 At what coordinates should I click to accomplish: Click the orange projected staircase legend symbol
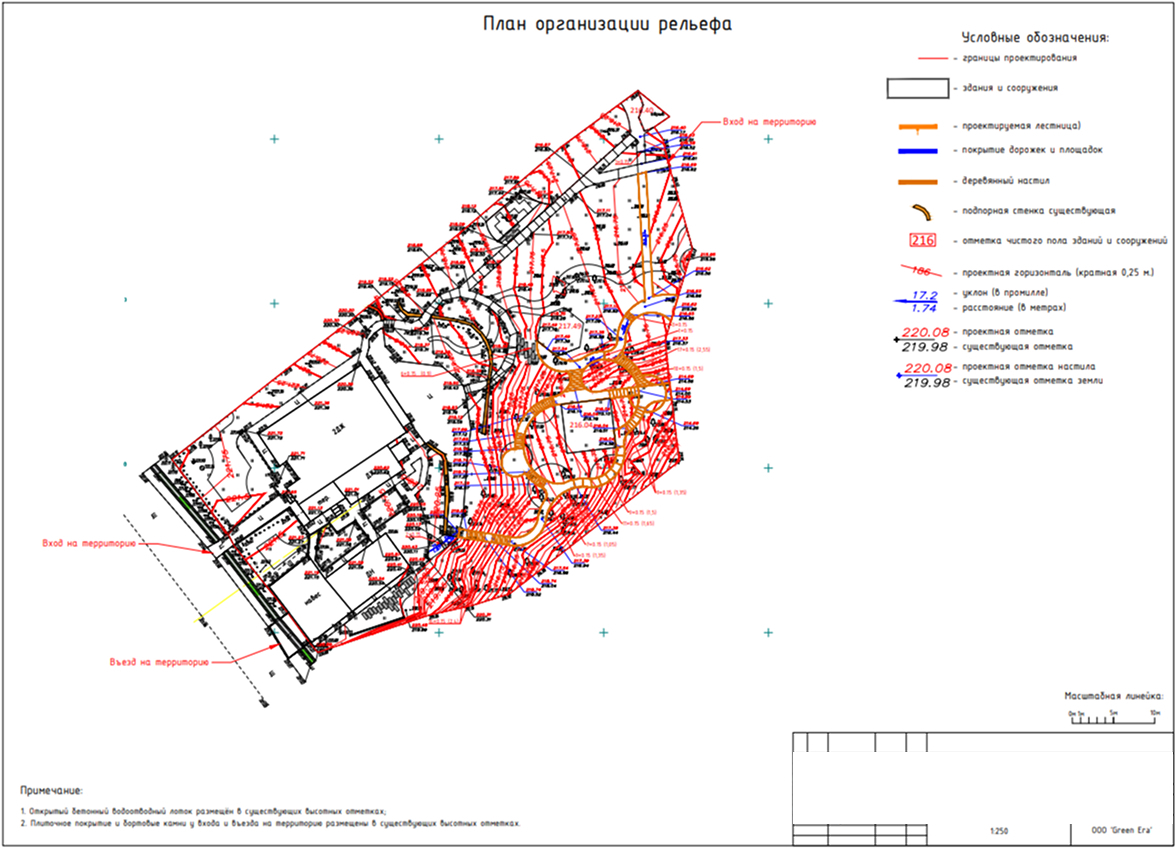point(918,127)
